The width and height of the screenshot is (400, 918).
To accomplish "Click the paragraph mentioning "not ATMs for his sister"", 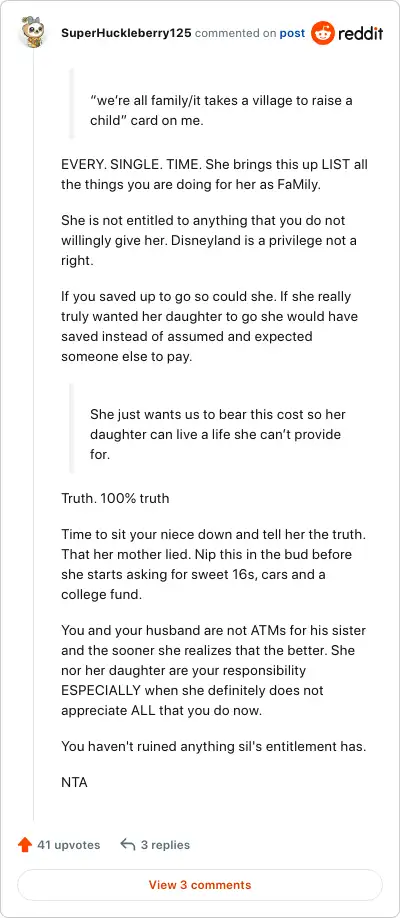I will [213, 670].
